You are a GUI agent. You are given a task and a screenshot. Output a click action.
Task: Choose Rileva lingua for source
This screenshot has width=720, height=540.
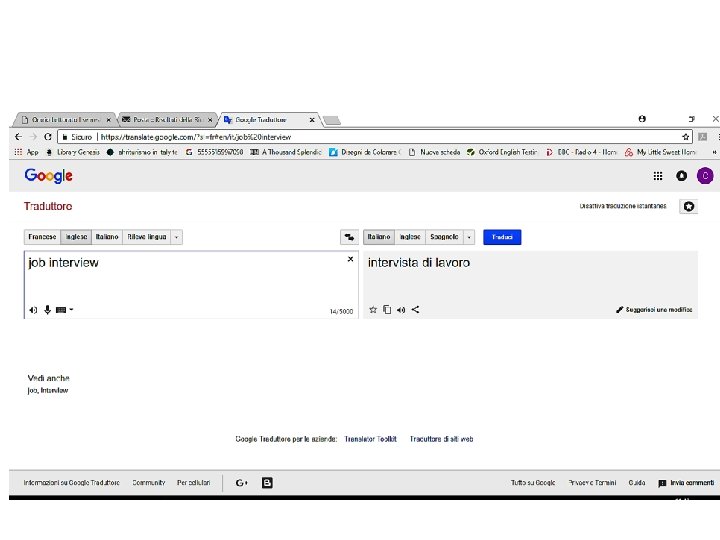point(147,237)
